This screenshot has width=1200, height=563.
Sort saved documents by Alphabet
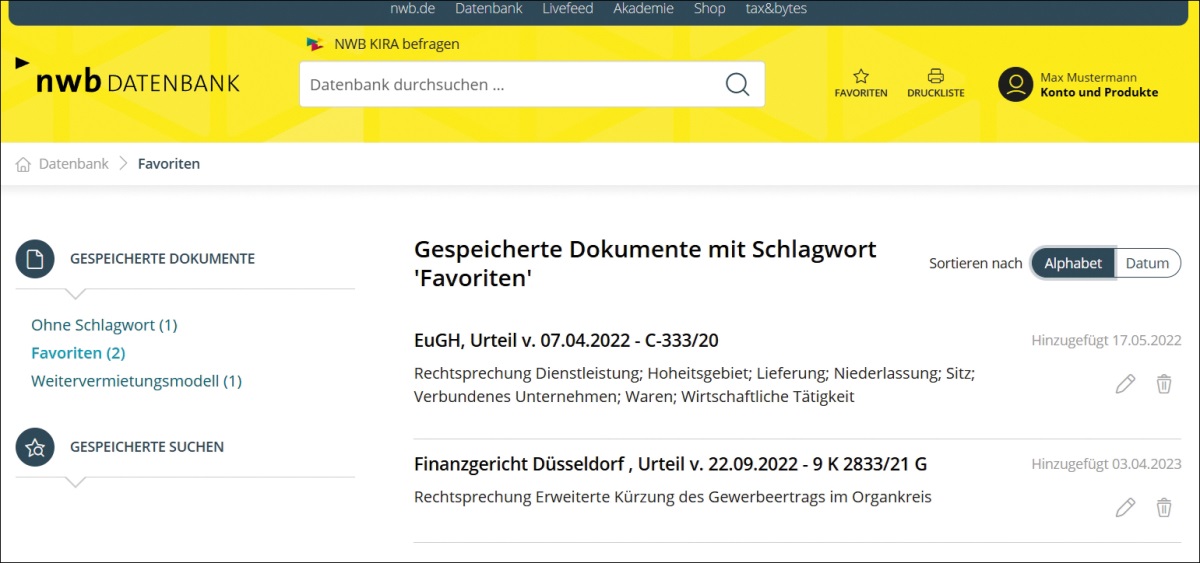point(1073,263)
